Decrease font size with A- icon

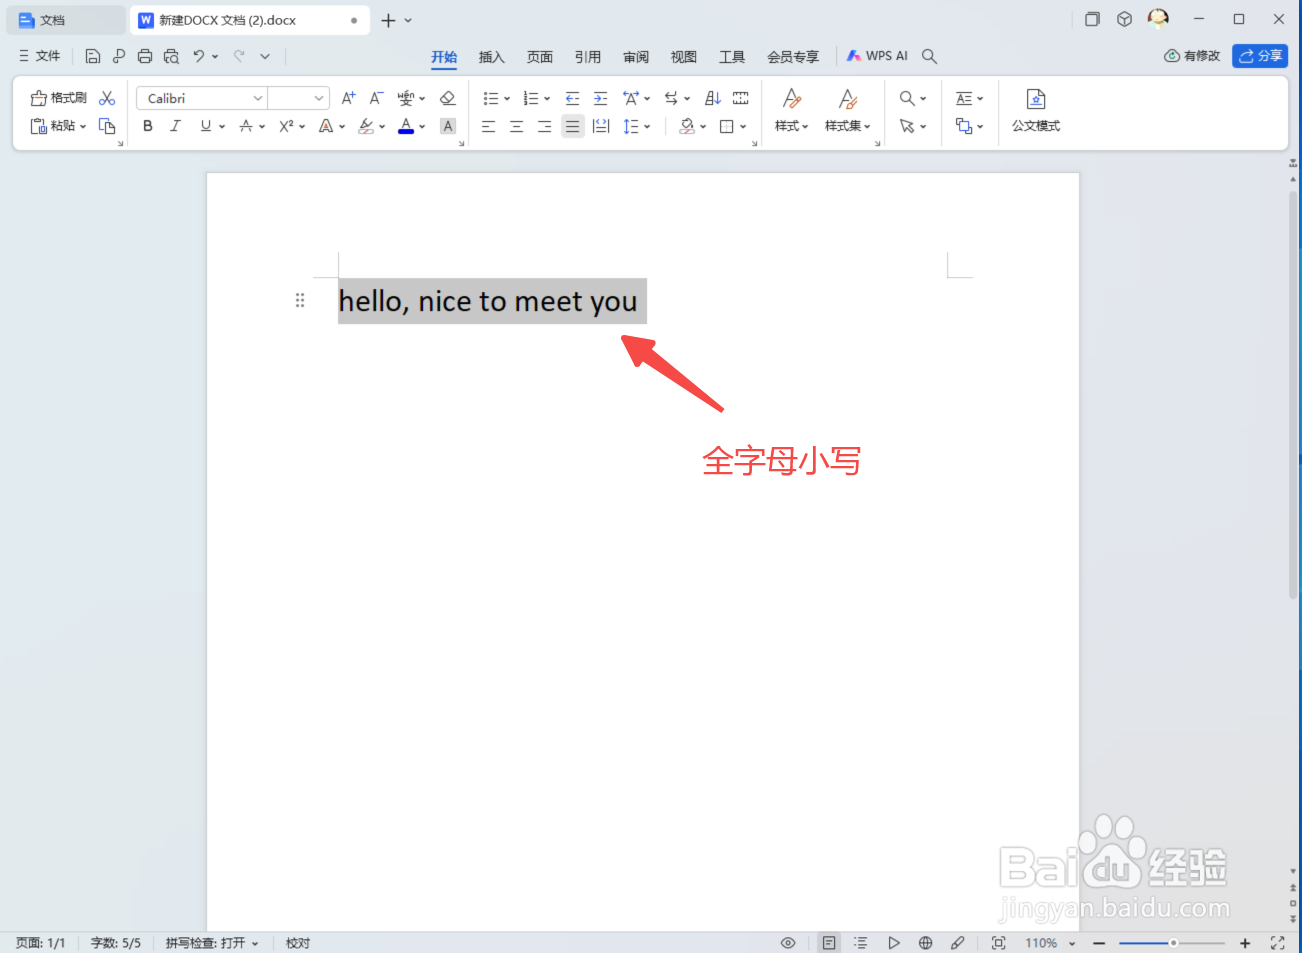376,98
